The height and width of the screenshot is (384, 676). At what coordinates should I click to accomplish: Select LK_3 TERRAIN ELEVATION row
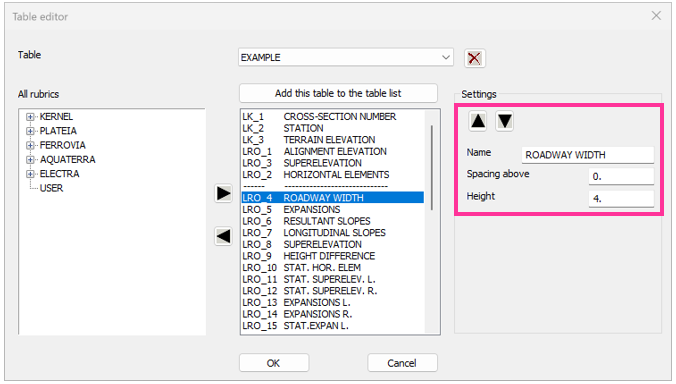pyautogui.click(x=332, y=140)
